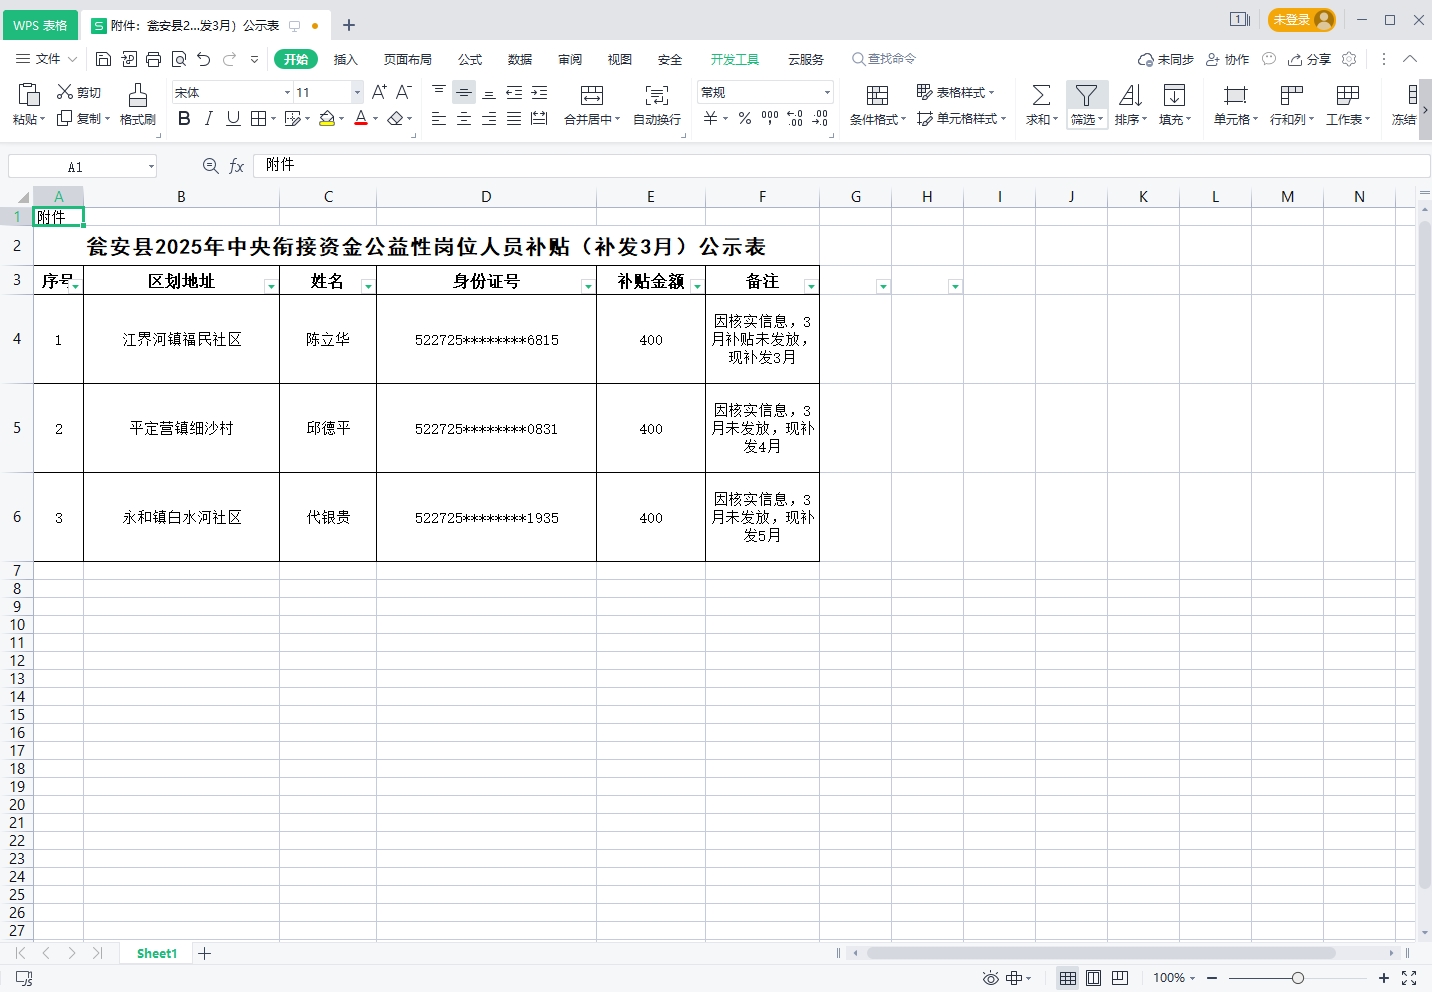
Task: Click the 协作 collaborate button
Action: [1228, 59]
